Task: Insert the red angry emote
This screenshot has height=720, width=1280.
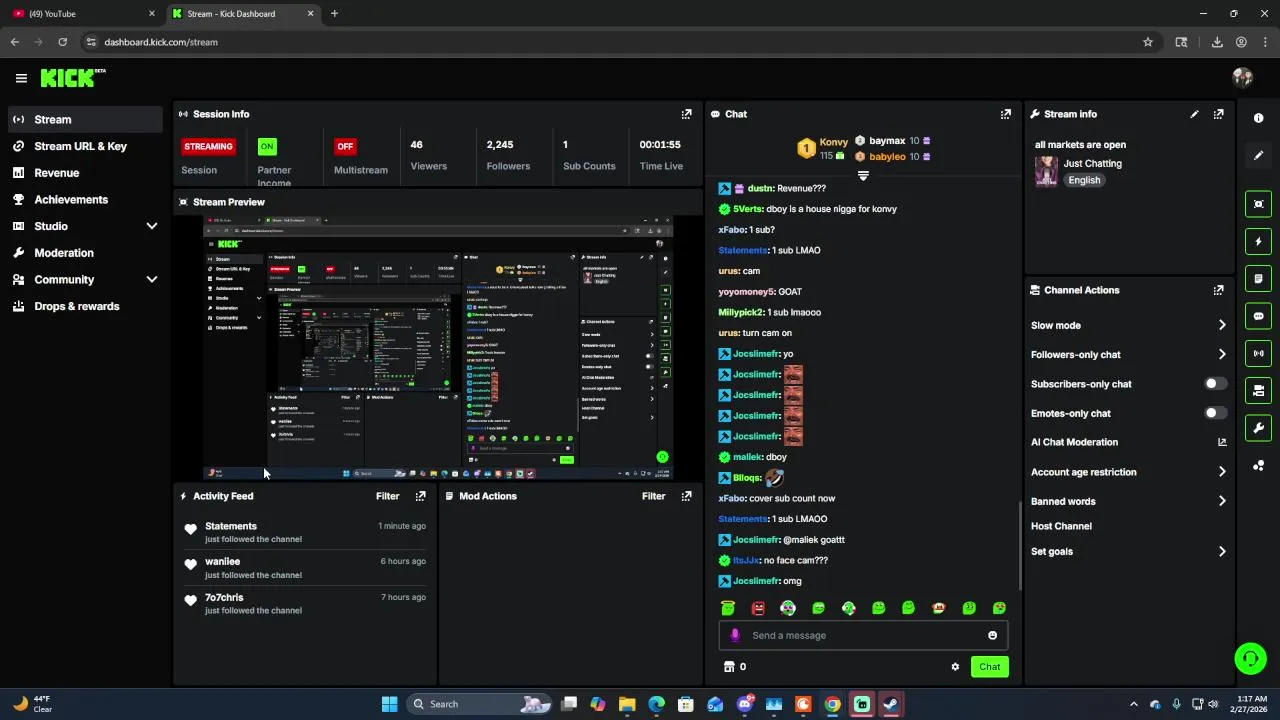Action: (x=758, y=608)
